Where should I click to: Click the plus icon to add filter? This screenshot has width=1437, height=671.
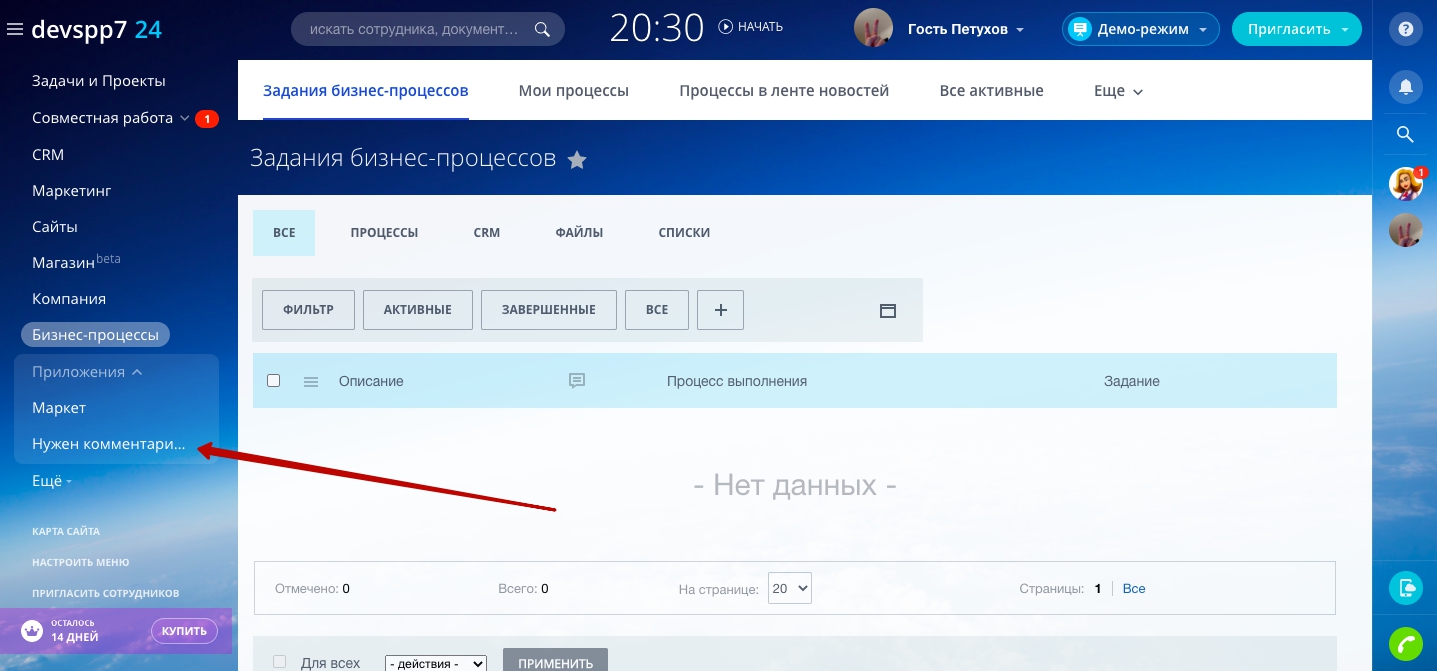pos(720,310)
